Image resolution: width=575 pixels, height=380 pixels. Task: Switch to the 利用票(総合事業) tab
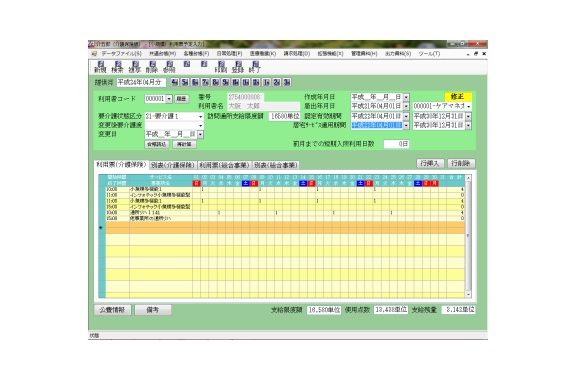(224, 165)
